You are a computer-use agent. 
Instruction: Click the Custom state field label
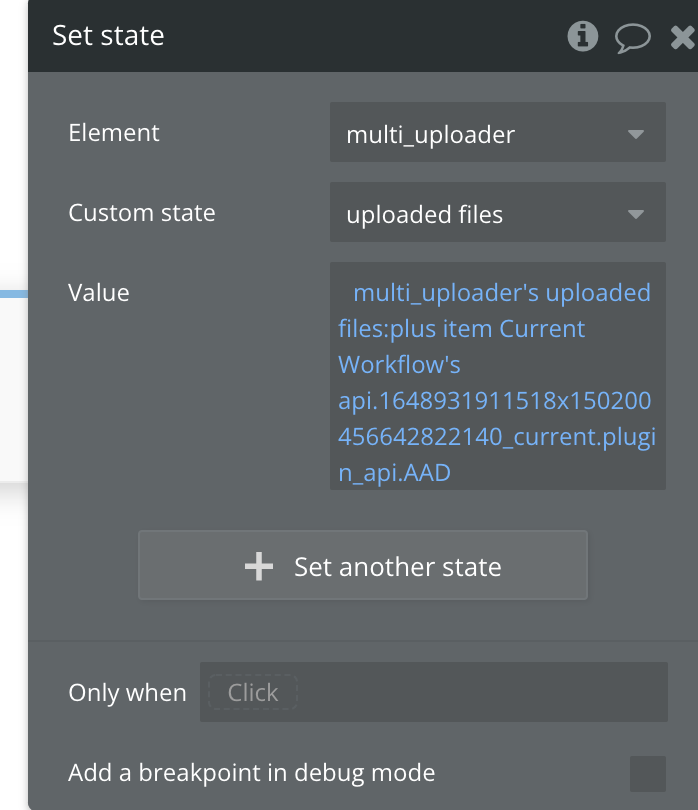(141, 213)
